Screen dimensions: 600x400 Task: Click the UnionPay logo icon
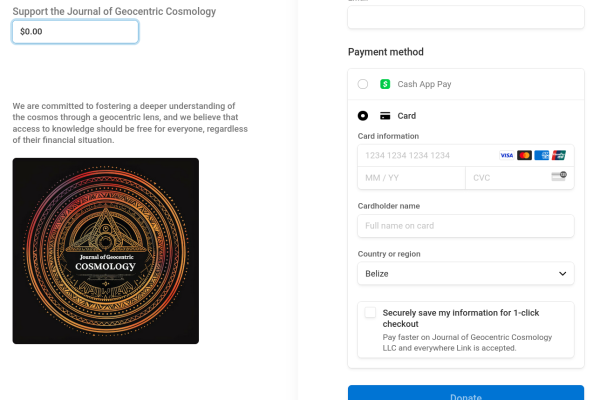point(558,155)
